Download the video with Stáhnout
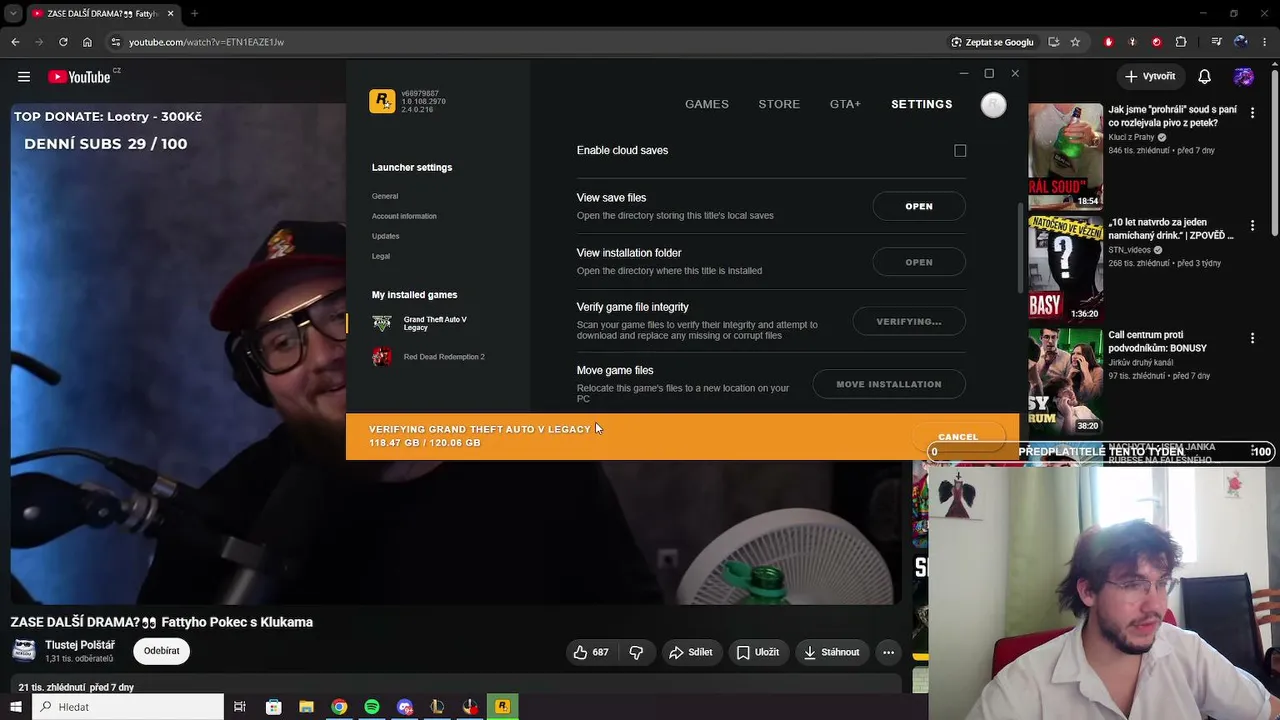1280x720 pixels. (832, 652)
